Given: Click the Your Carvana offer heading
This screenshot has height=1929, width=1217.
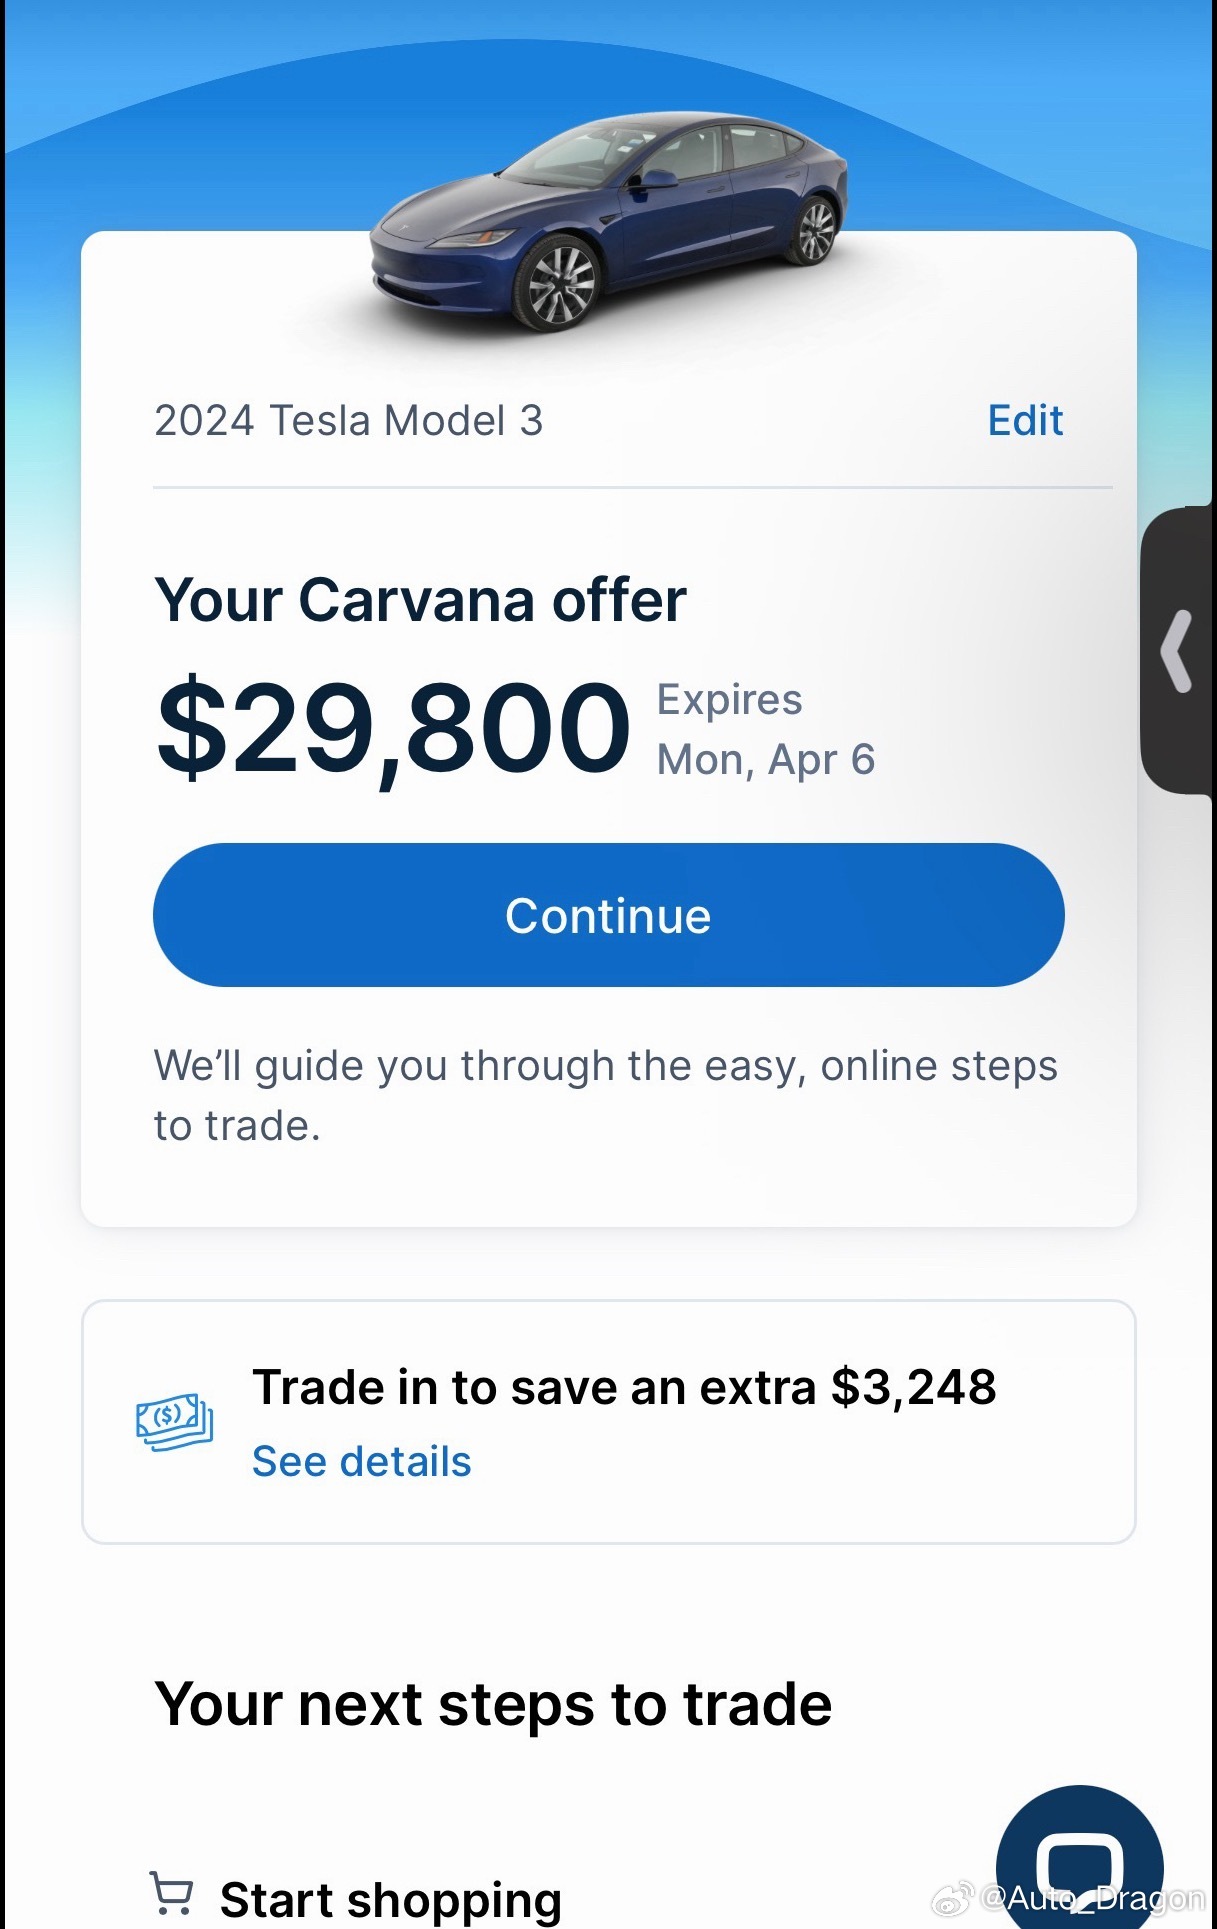Looking at the screenshot, I should click(421, 599).
